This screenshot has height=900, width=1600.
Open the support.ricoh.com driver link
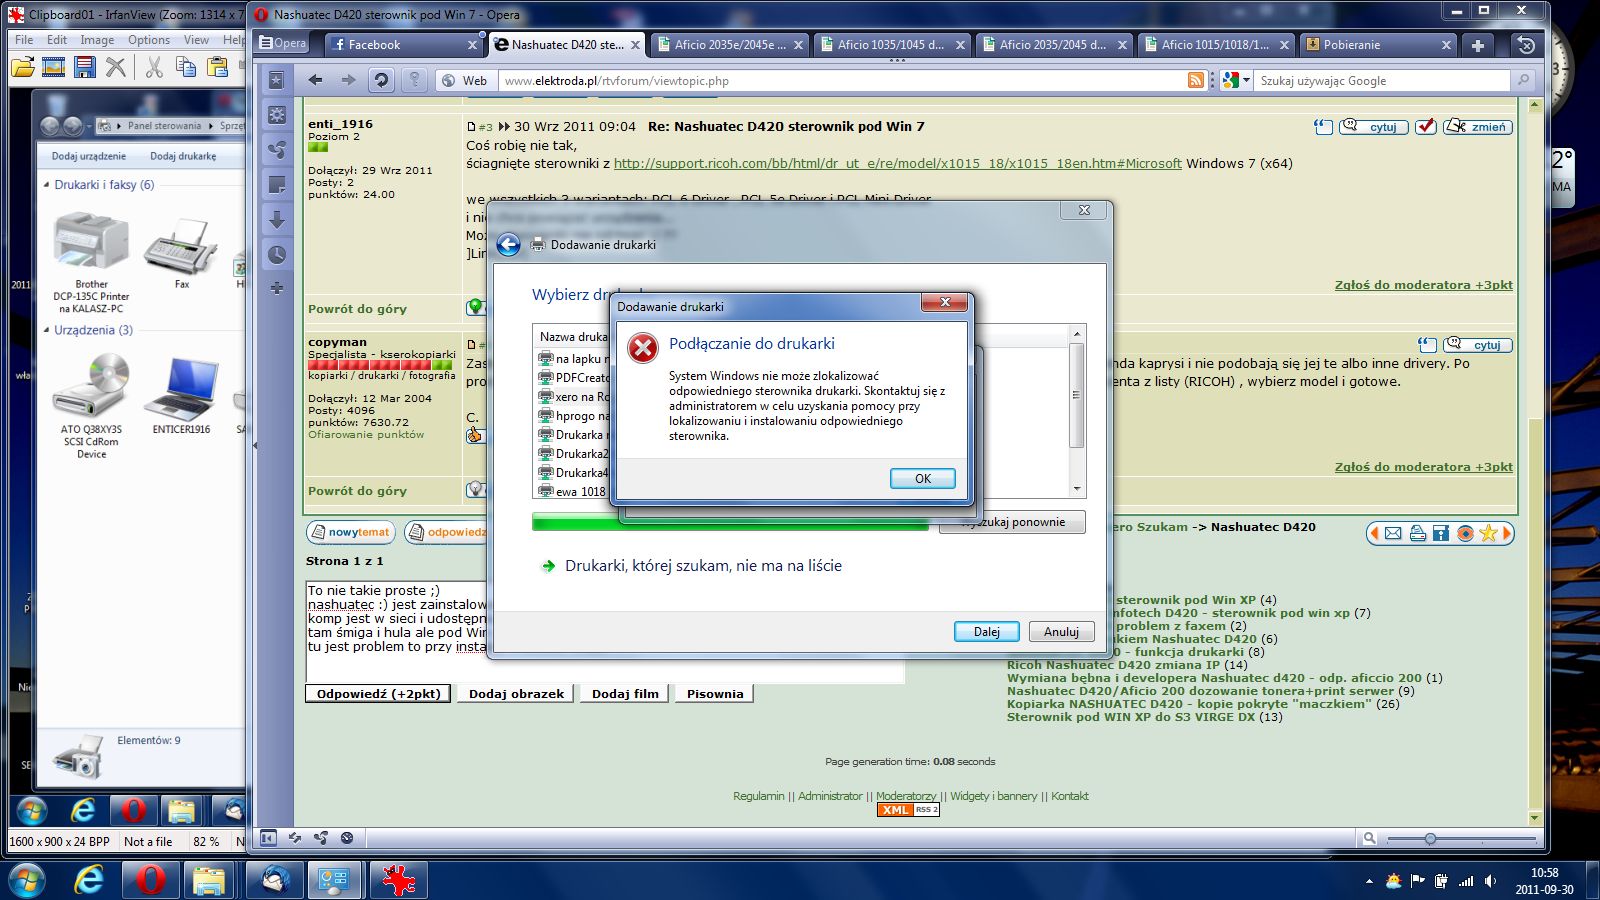[x=898, y=164]
